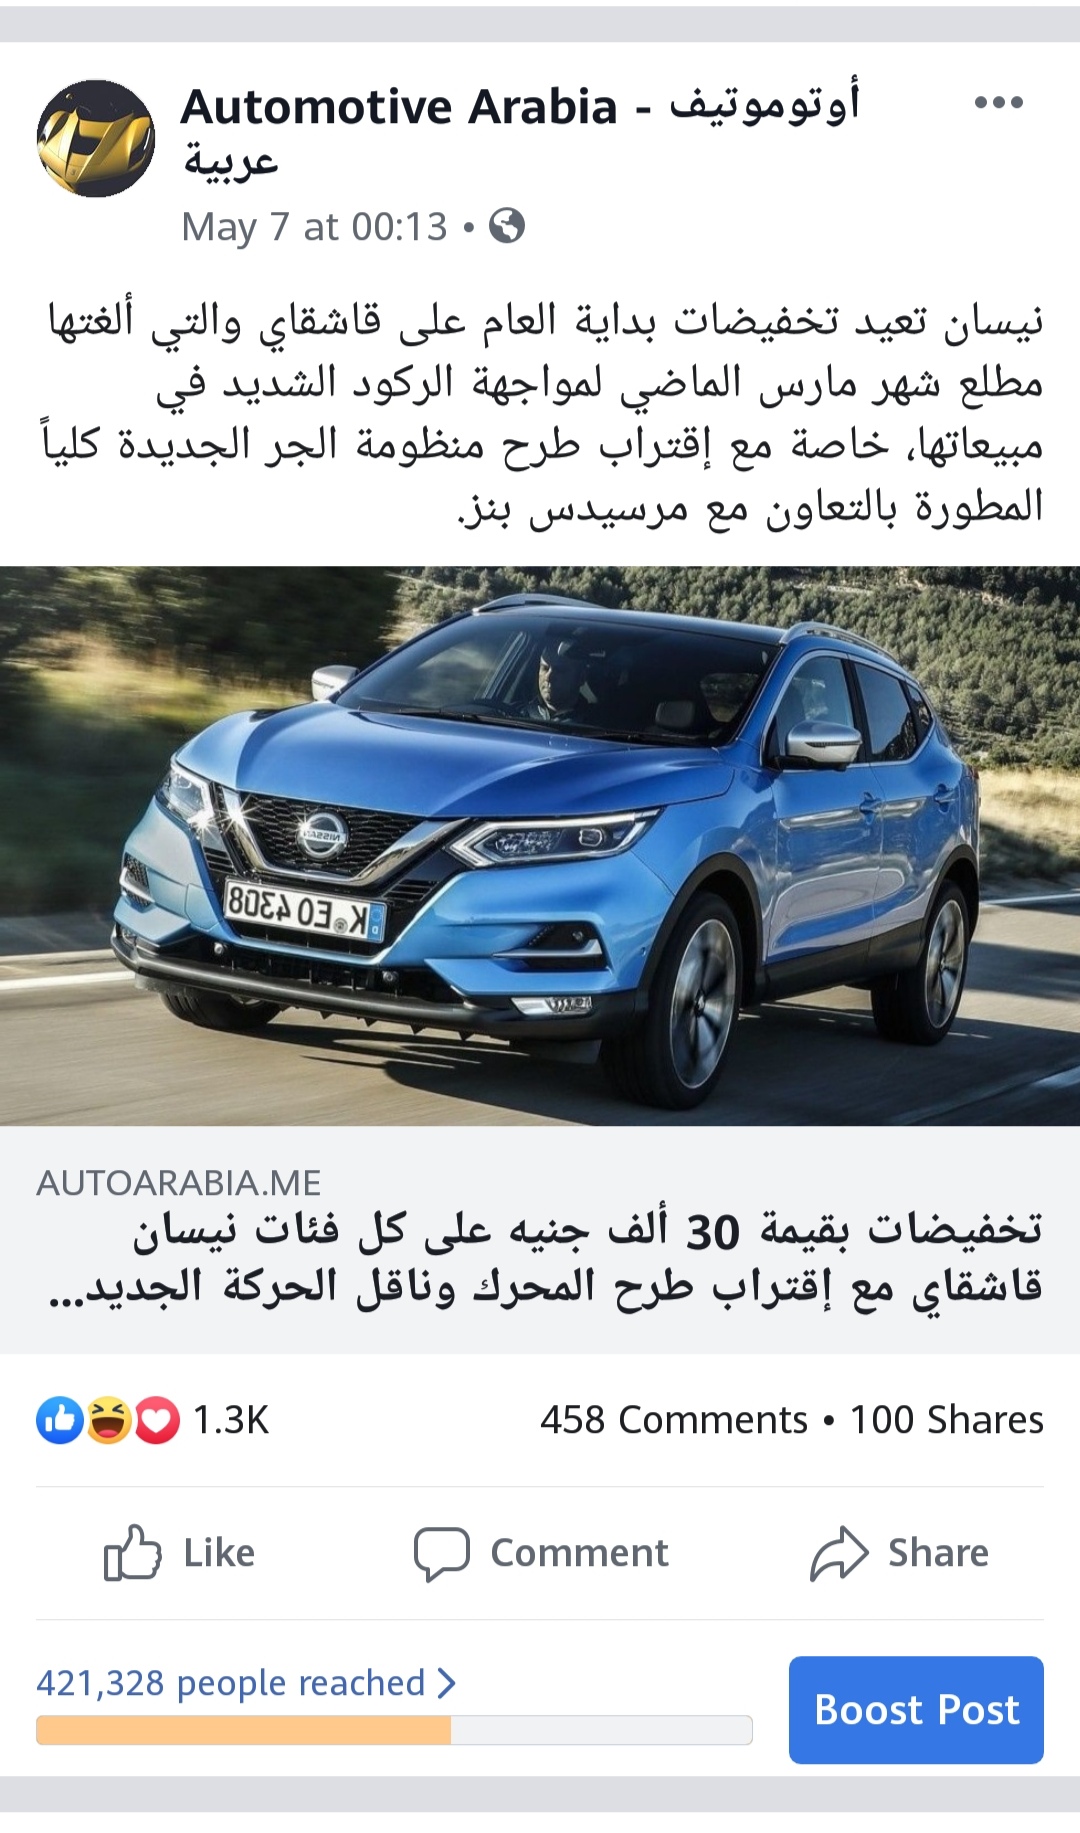
Task: Open the three-dot post options menu
Action: (x=998, y=102)
